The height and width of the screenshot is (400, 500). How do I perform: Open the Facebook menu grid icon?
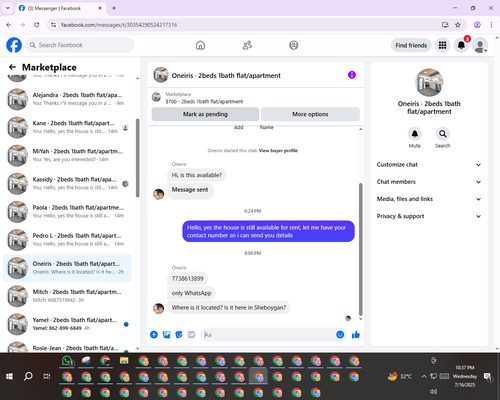point(442,45)
